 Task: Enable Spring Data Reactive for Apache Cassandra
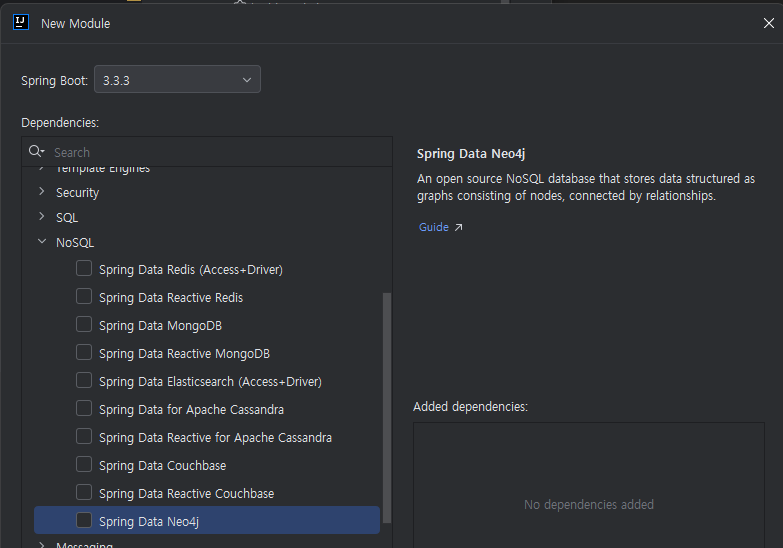tap(84, 436)
